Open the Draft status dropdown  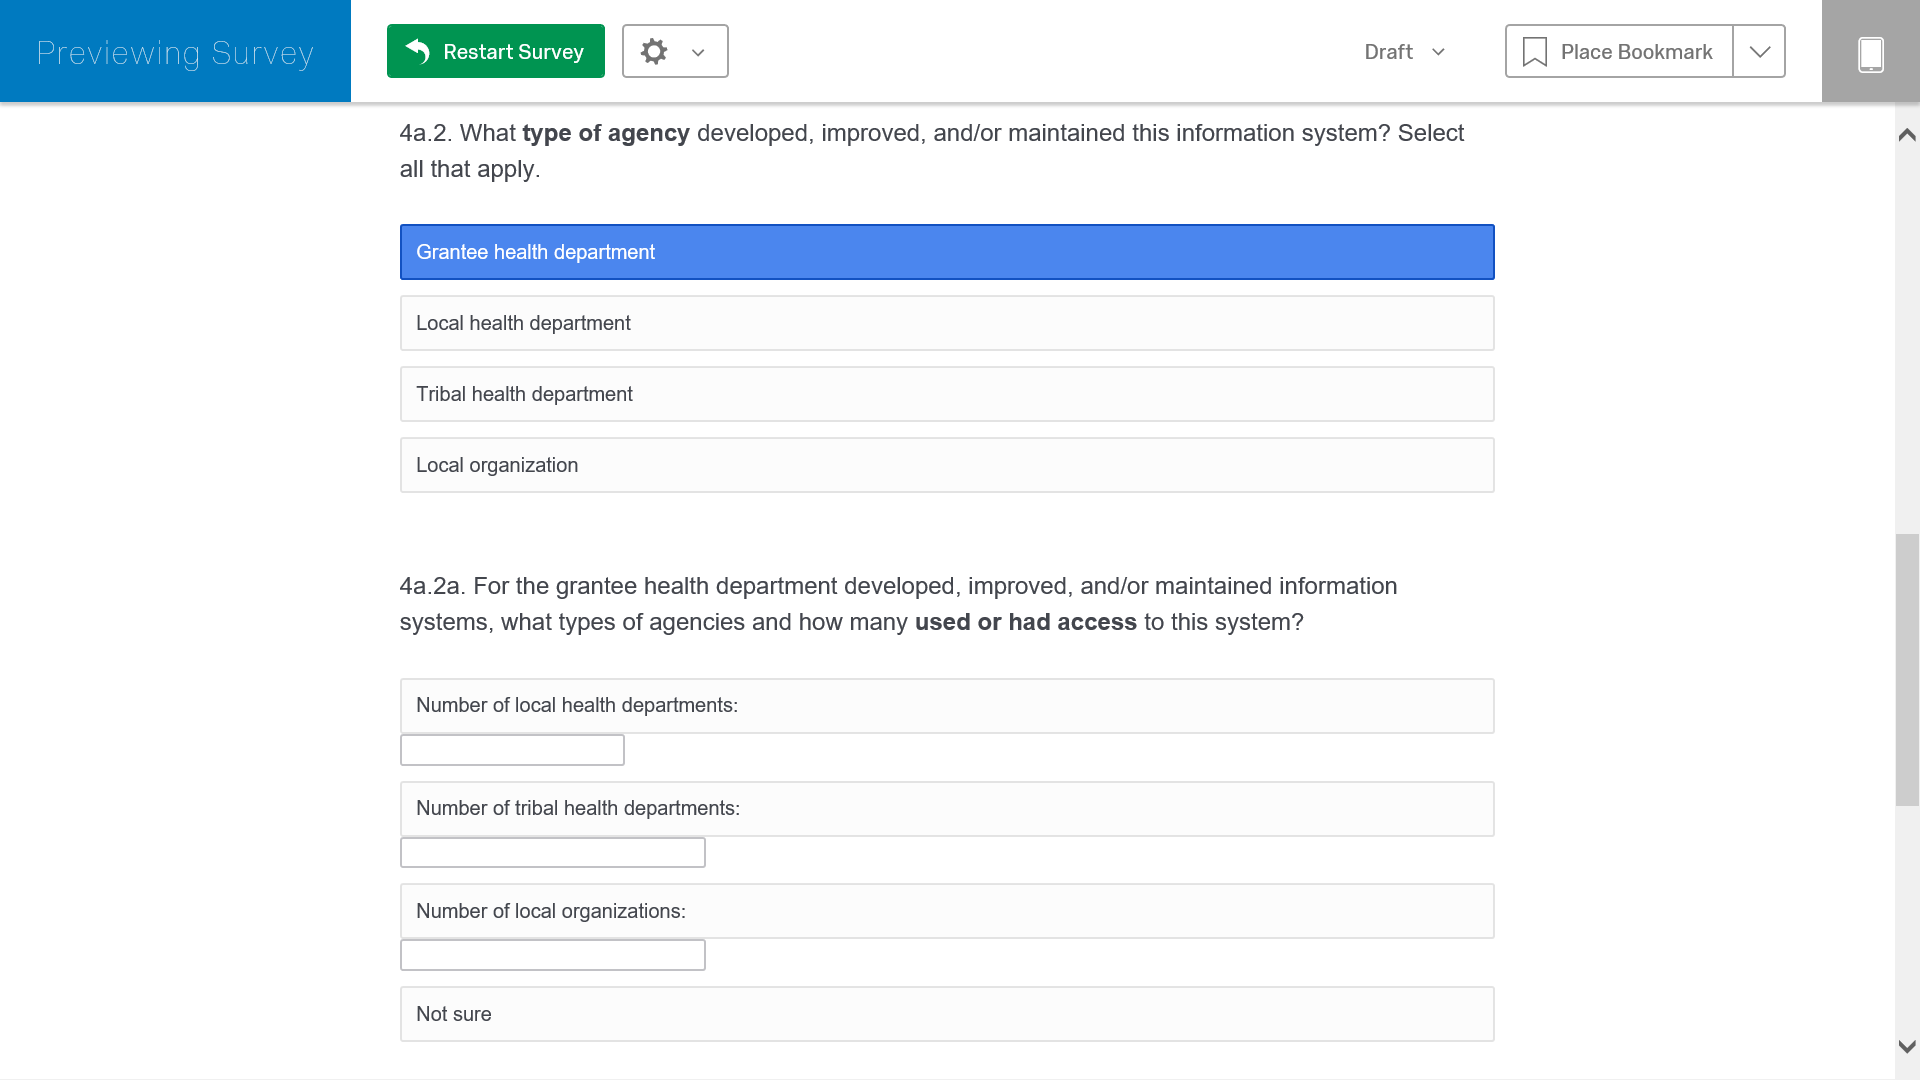pos(1404,52)
